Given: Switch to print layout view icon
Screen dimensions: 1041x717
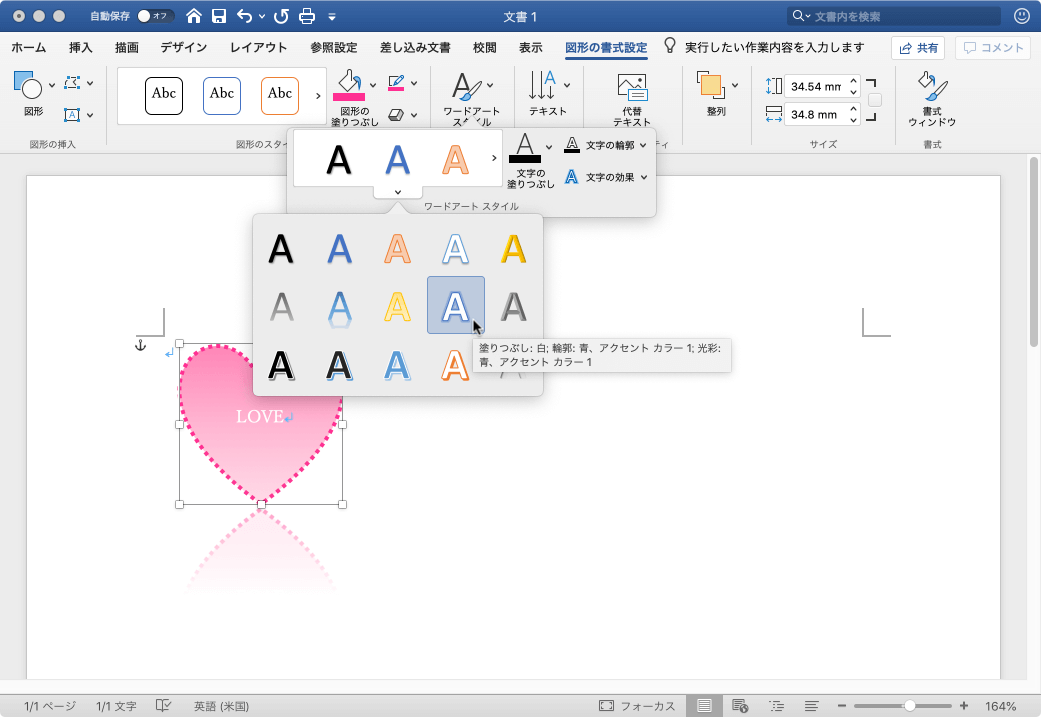Looking at the screenshot, I should coord(704,706).
